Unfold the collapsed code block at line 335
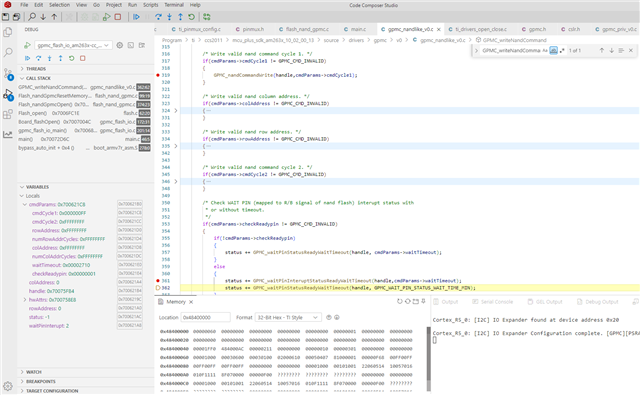This screenshot has height=395, width=640. click(176, 146)
